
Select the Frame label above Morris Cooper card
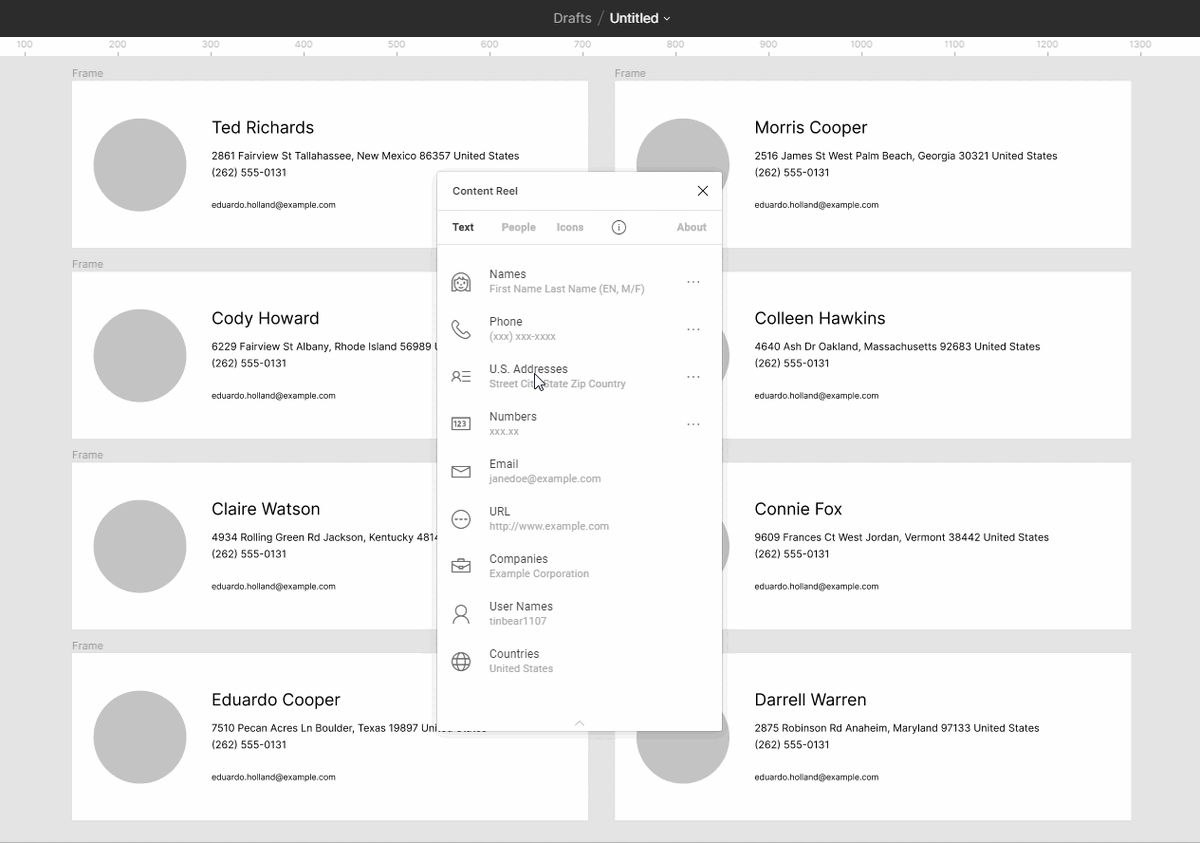[630, 73]
